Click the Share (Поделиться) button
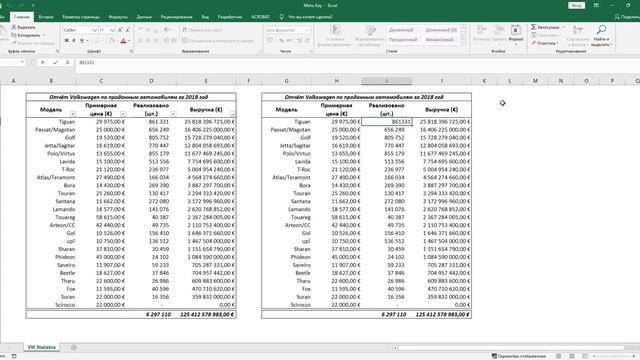640x360 pixels. (x=628, y=17)
